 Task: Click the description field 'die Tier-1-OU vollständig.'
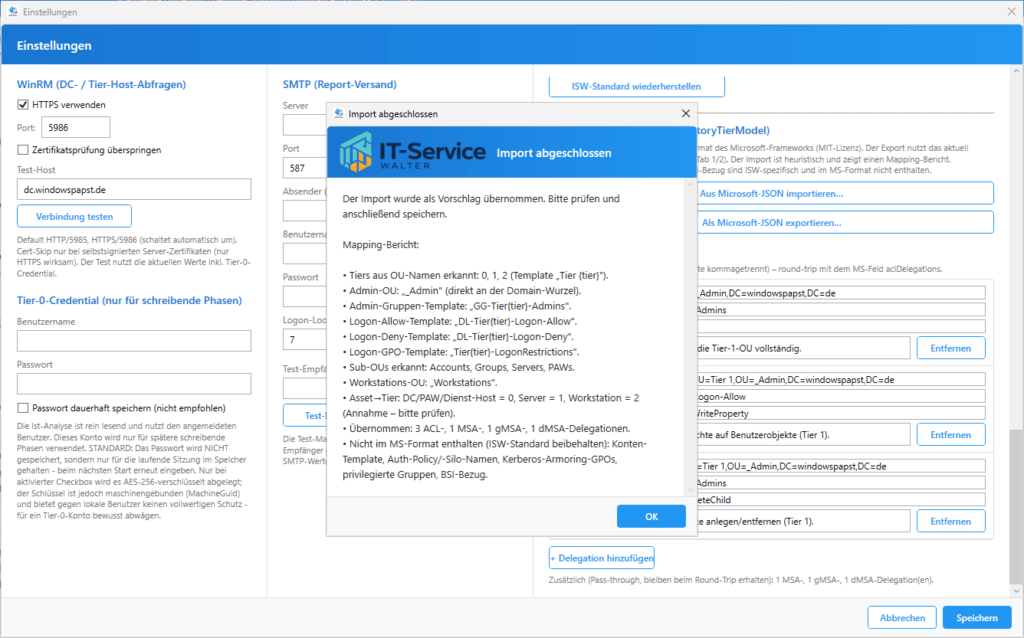click(803, 348)
